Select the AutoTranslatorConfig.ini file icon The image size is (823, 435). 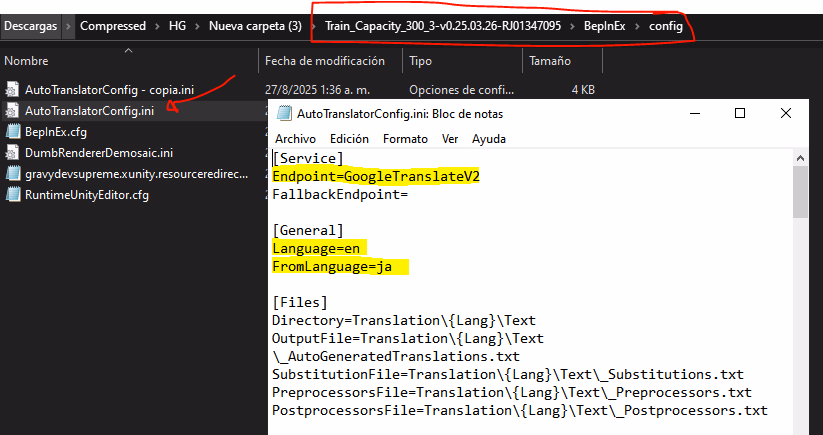click(14, 110)
